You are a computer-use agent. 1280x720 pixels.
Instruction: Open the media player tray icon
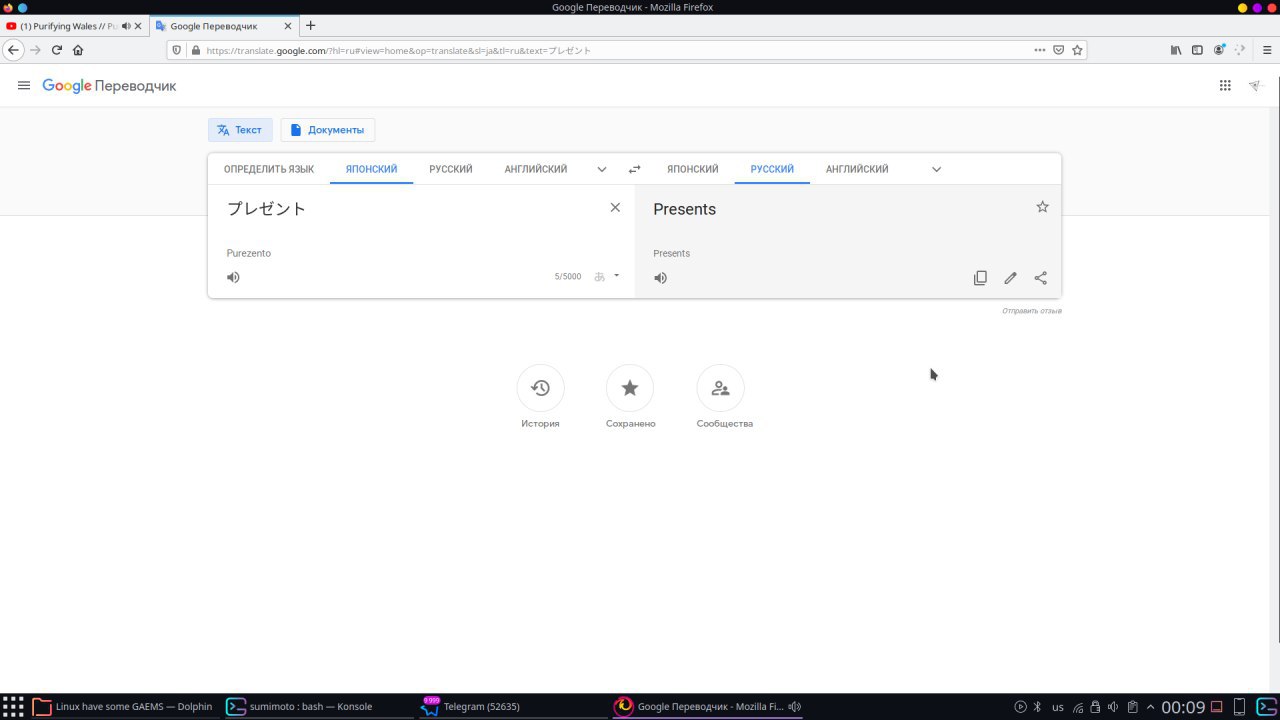coord(1020,707)
